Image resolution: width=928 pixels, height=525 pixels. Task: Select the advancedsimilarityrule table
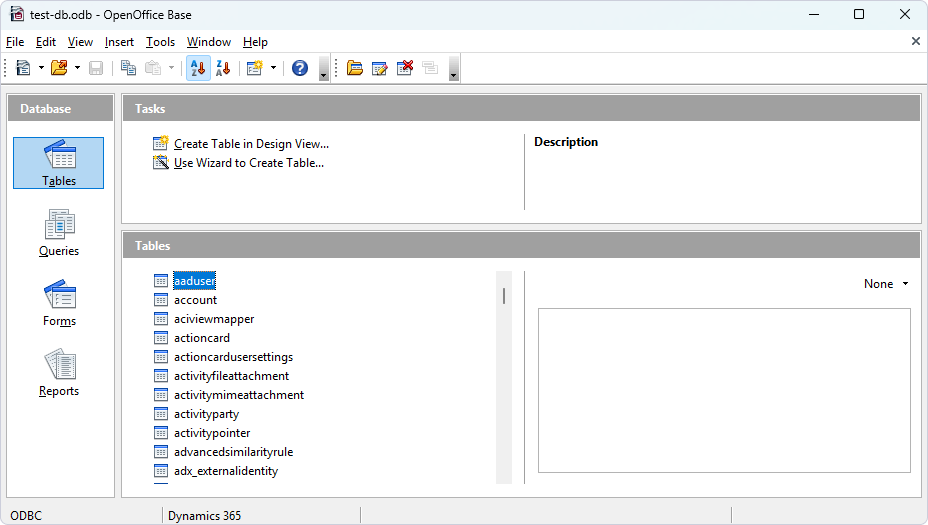click(x=233, y=452)
